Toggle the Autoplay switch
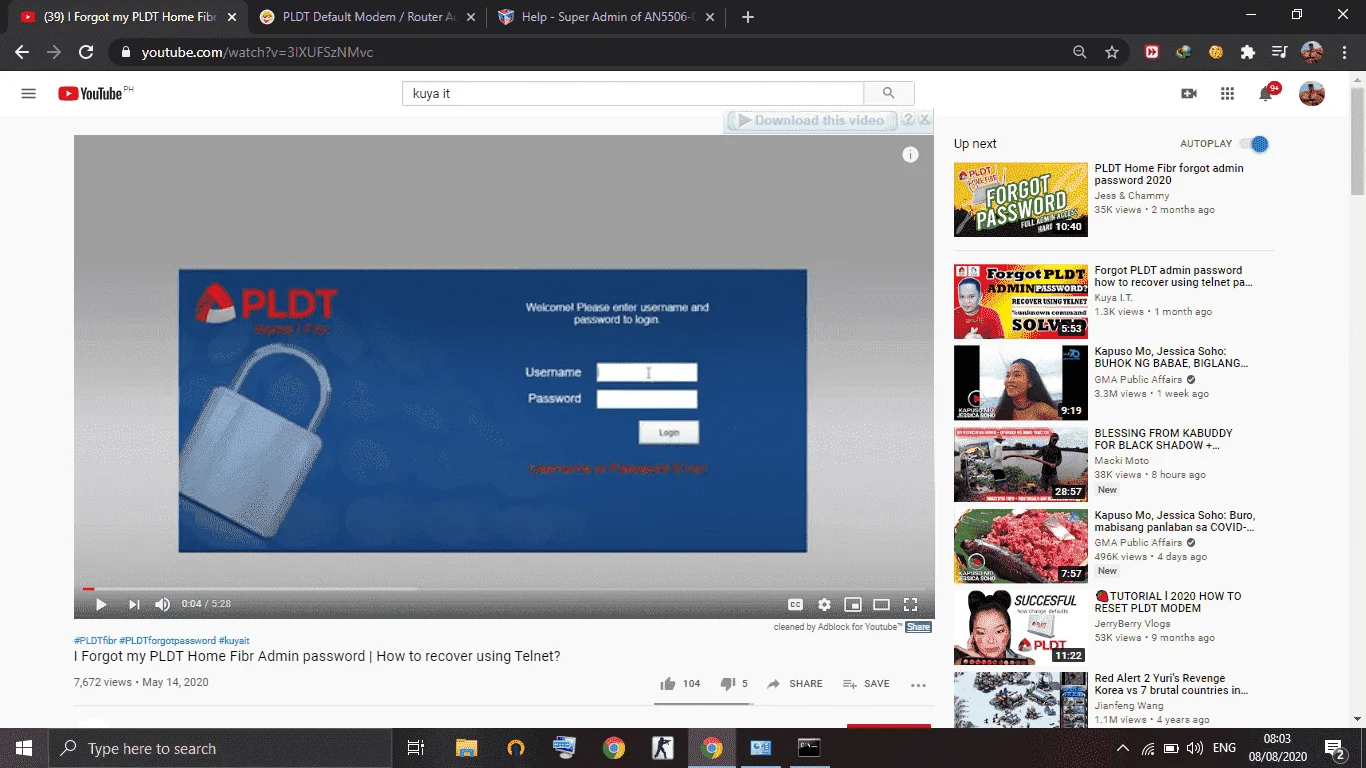 pos(1254,144)
